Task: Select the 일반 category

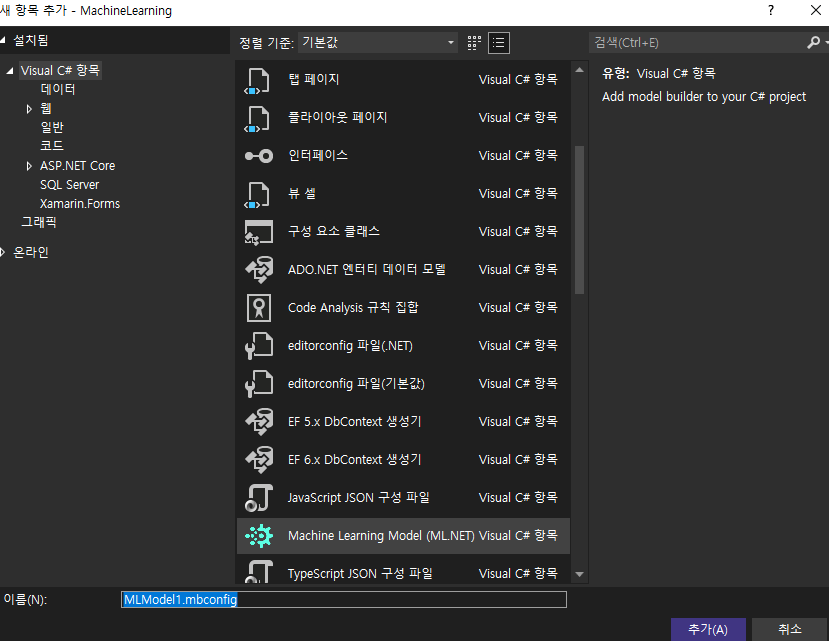Action: 52,127
